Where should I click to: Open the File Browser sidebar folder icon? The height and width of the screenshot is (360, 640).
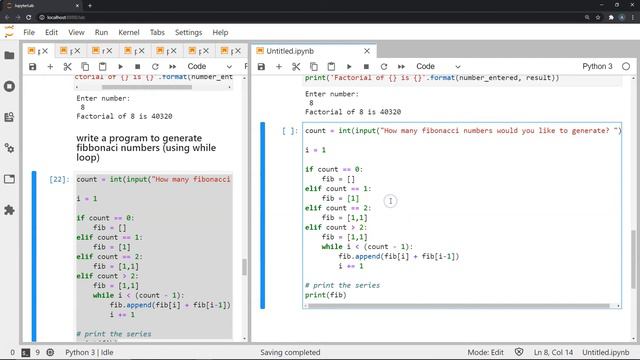(9, 55)
